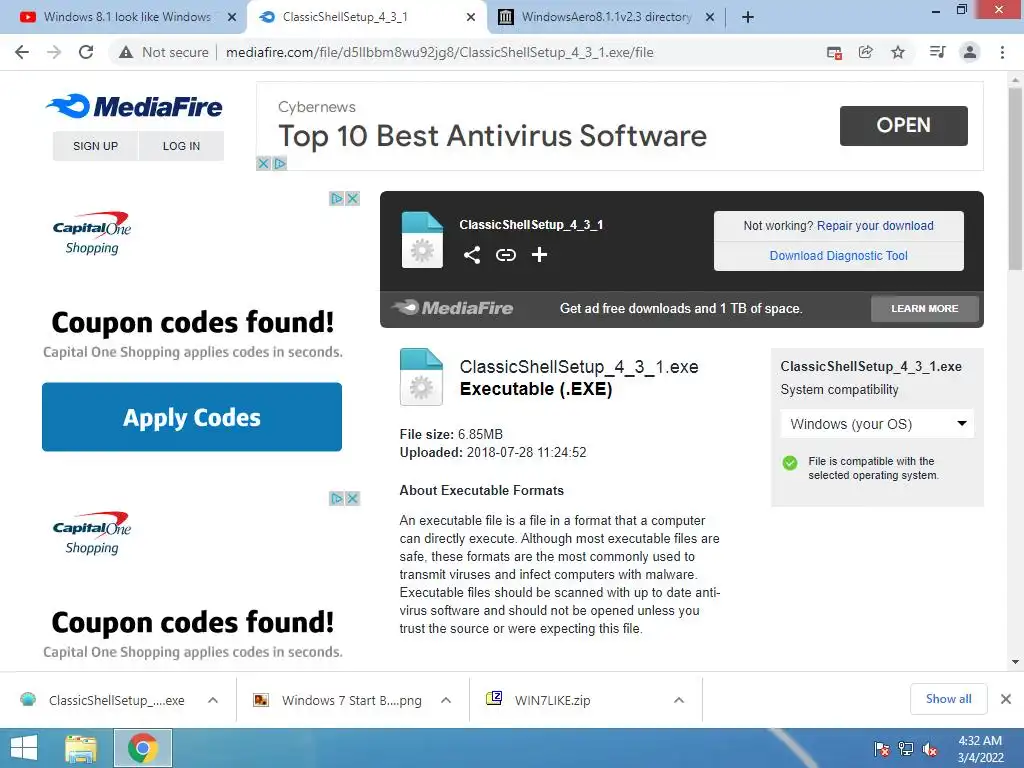Open the media control icon in toolbar
Image resolution: width=1024 pixels, height=768 pixels.
point(937,52)
